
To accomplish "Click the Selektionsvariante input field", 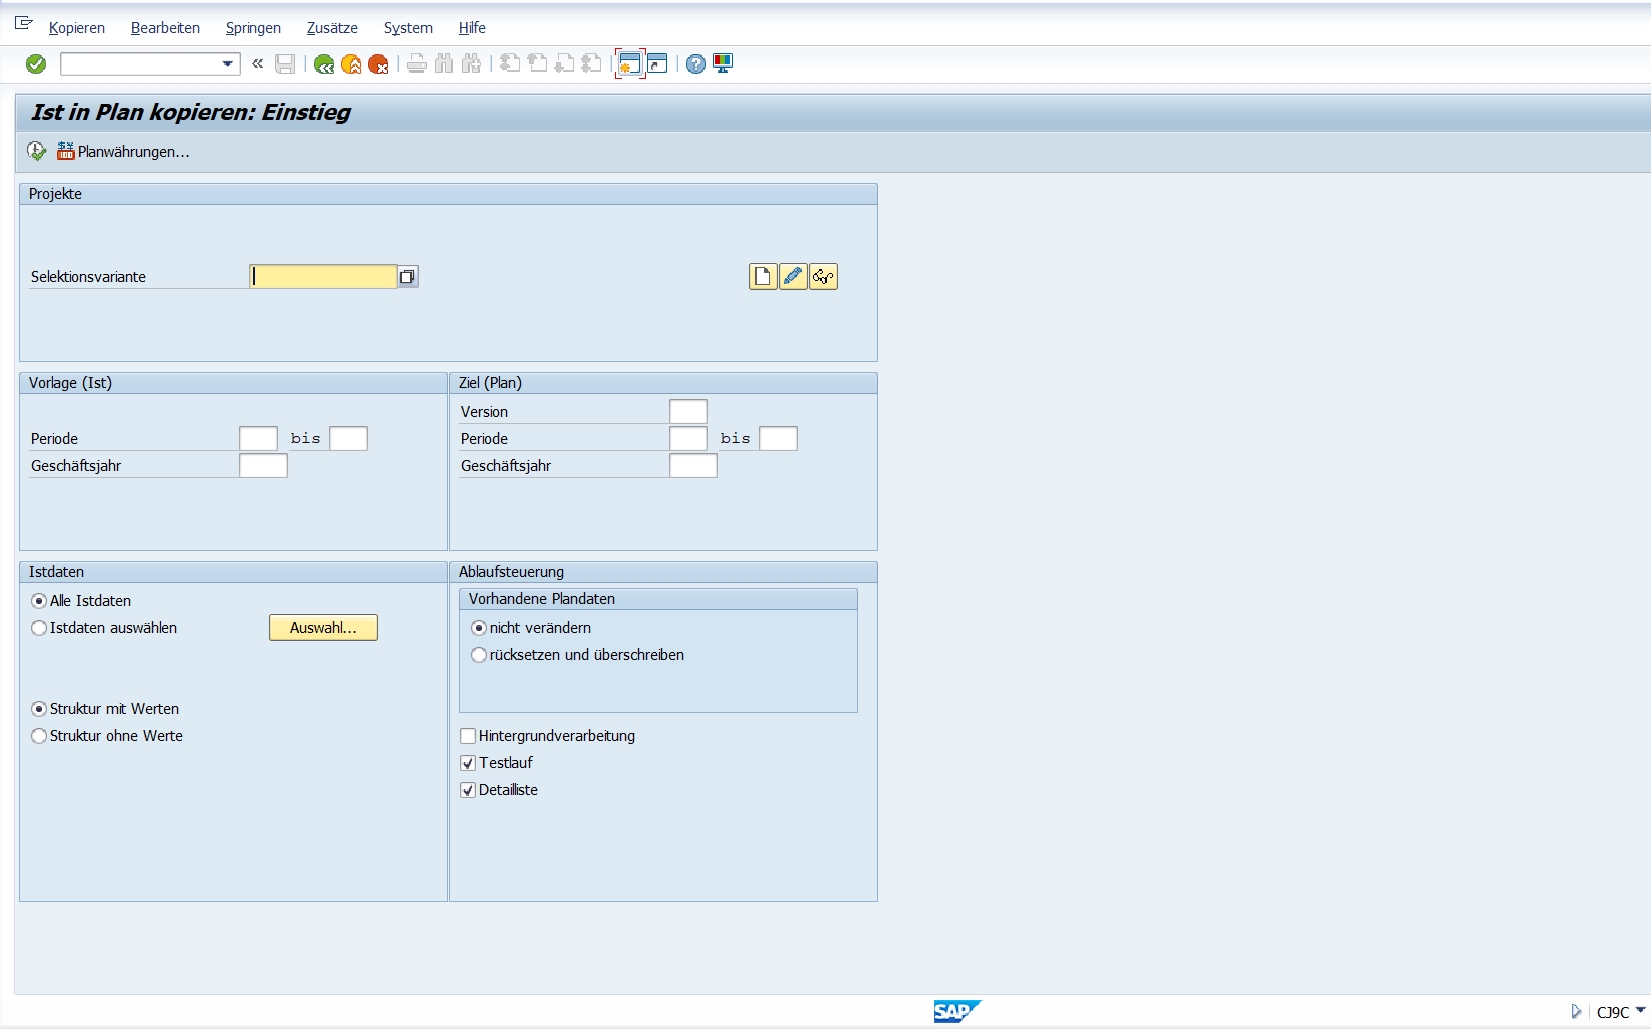I will [323, 276].
